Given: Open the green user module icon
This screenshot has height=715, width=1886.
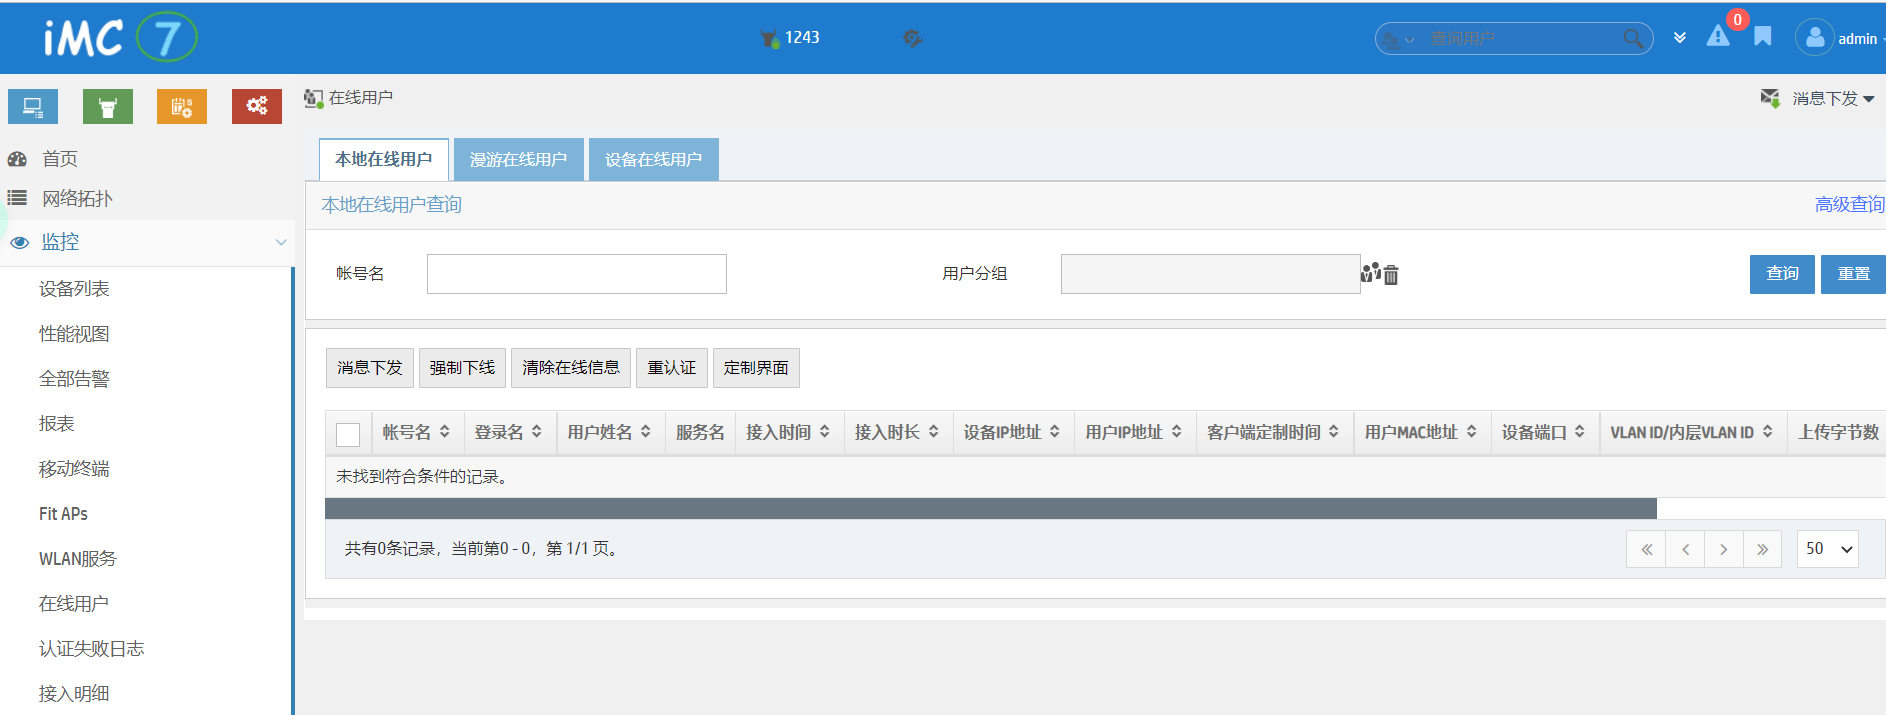Looking at the screenshot, I should pos(108,106).
